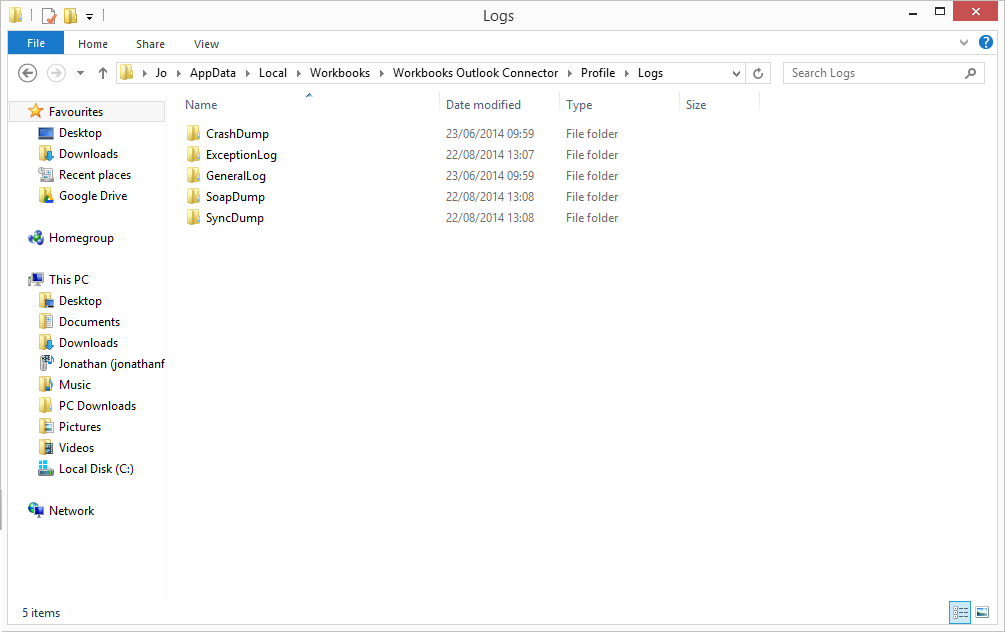Select Network in navigation pane
The height and width of the screenshot is (632, 1005).
[x=71, y=511]
